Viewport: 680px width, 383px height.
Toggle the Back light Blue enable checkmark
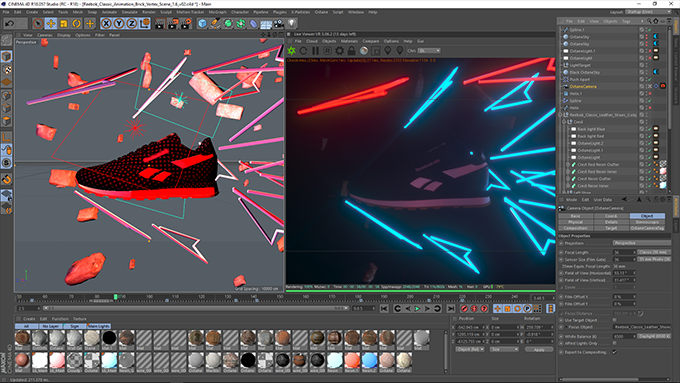(650, 129)
